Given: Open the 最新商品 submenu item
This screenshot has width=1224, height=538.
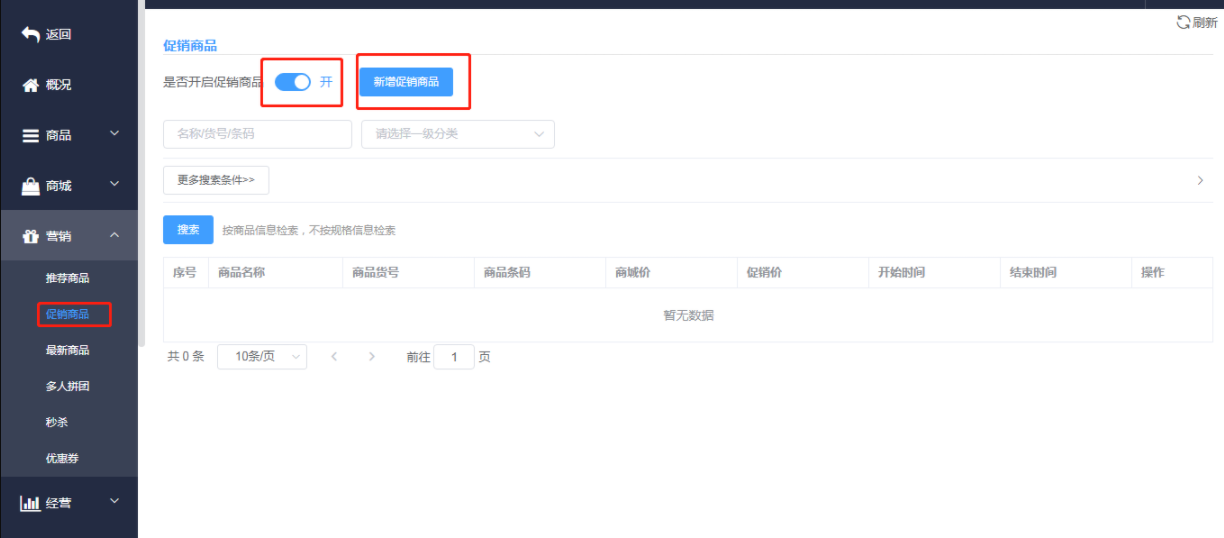Looking at the screenshot, I should (68, 350).
